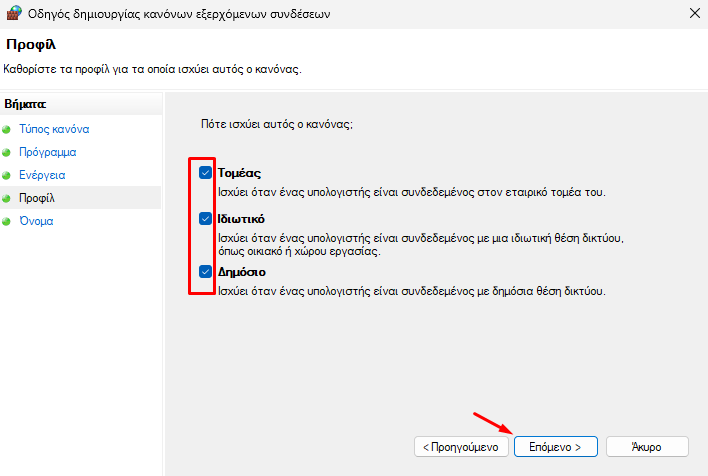Close the outbound rule wizard window
Image resolution: width=708 pixels, height=476 pixels.
coord(695,13)
